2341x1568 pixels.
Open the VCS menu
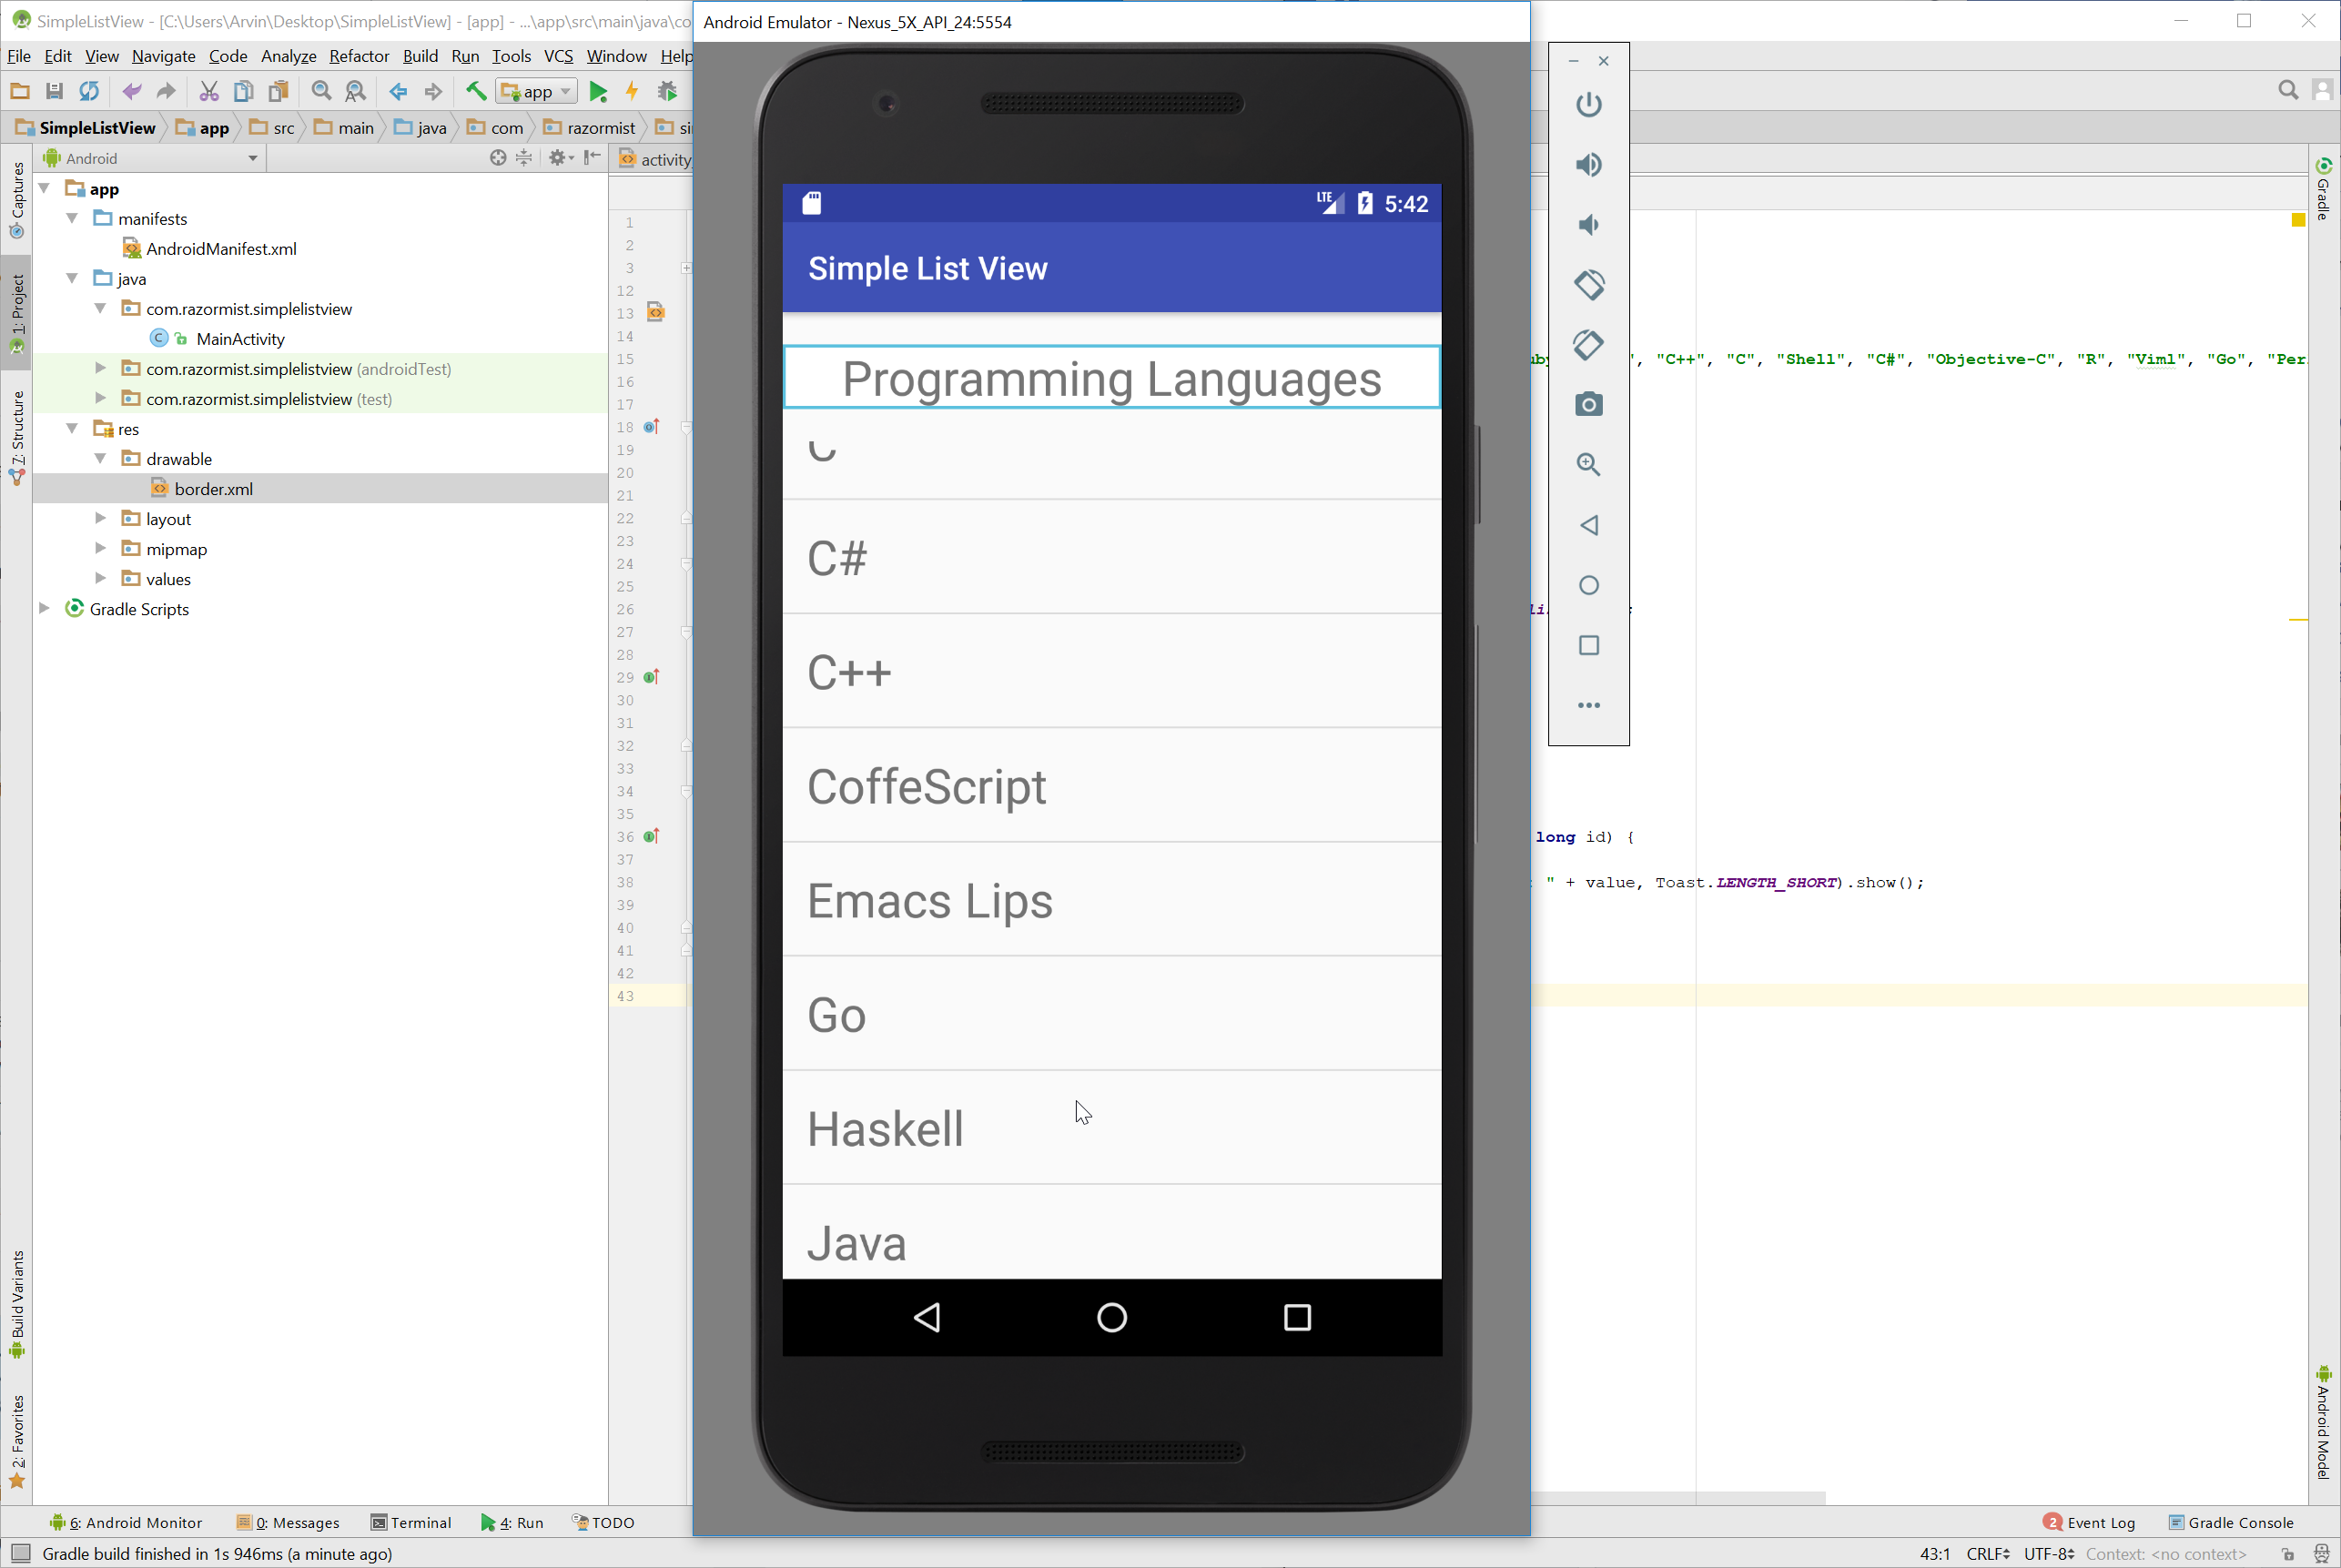click(558, 56)
